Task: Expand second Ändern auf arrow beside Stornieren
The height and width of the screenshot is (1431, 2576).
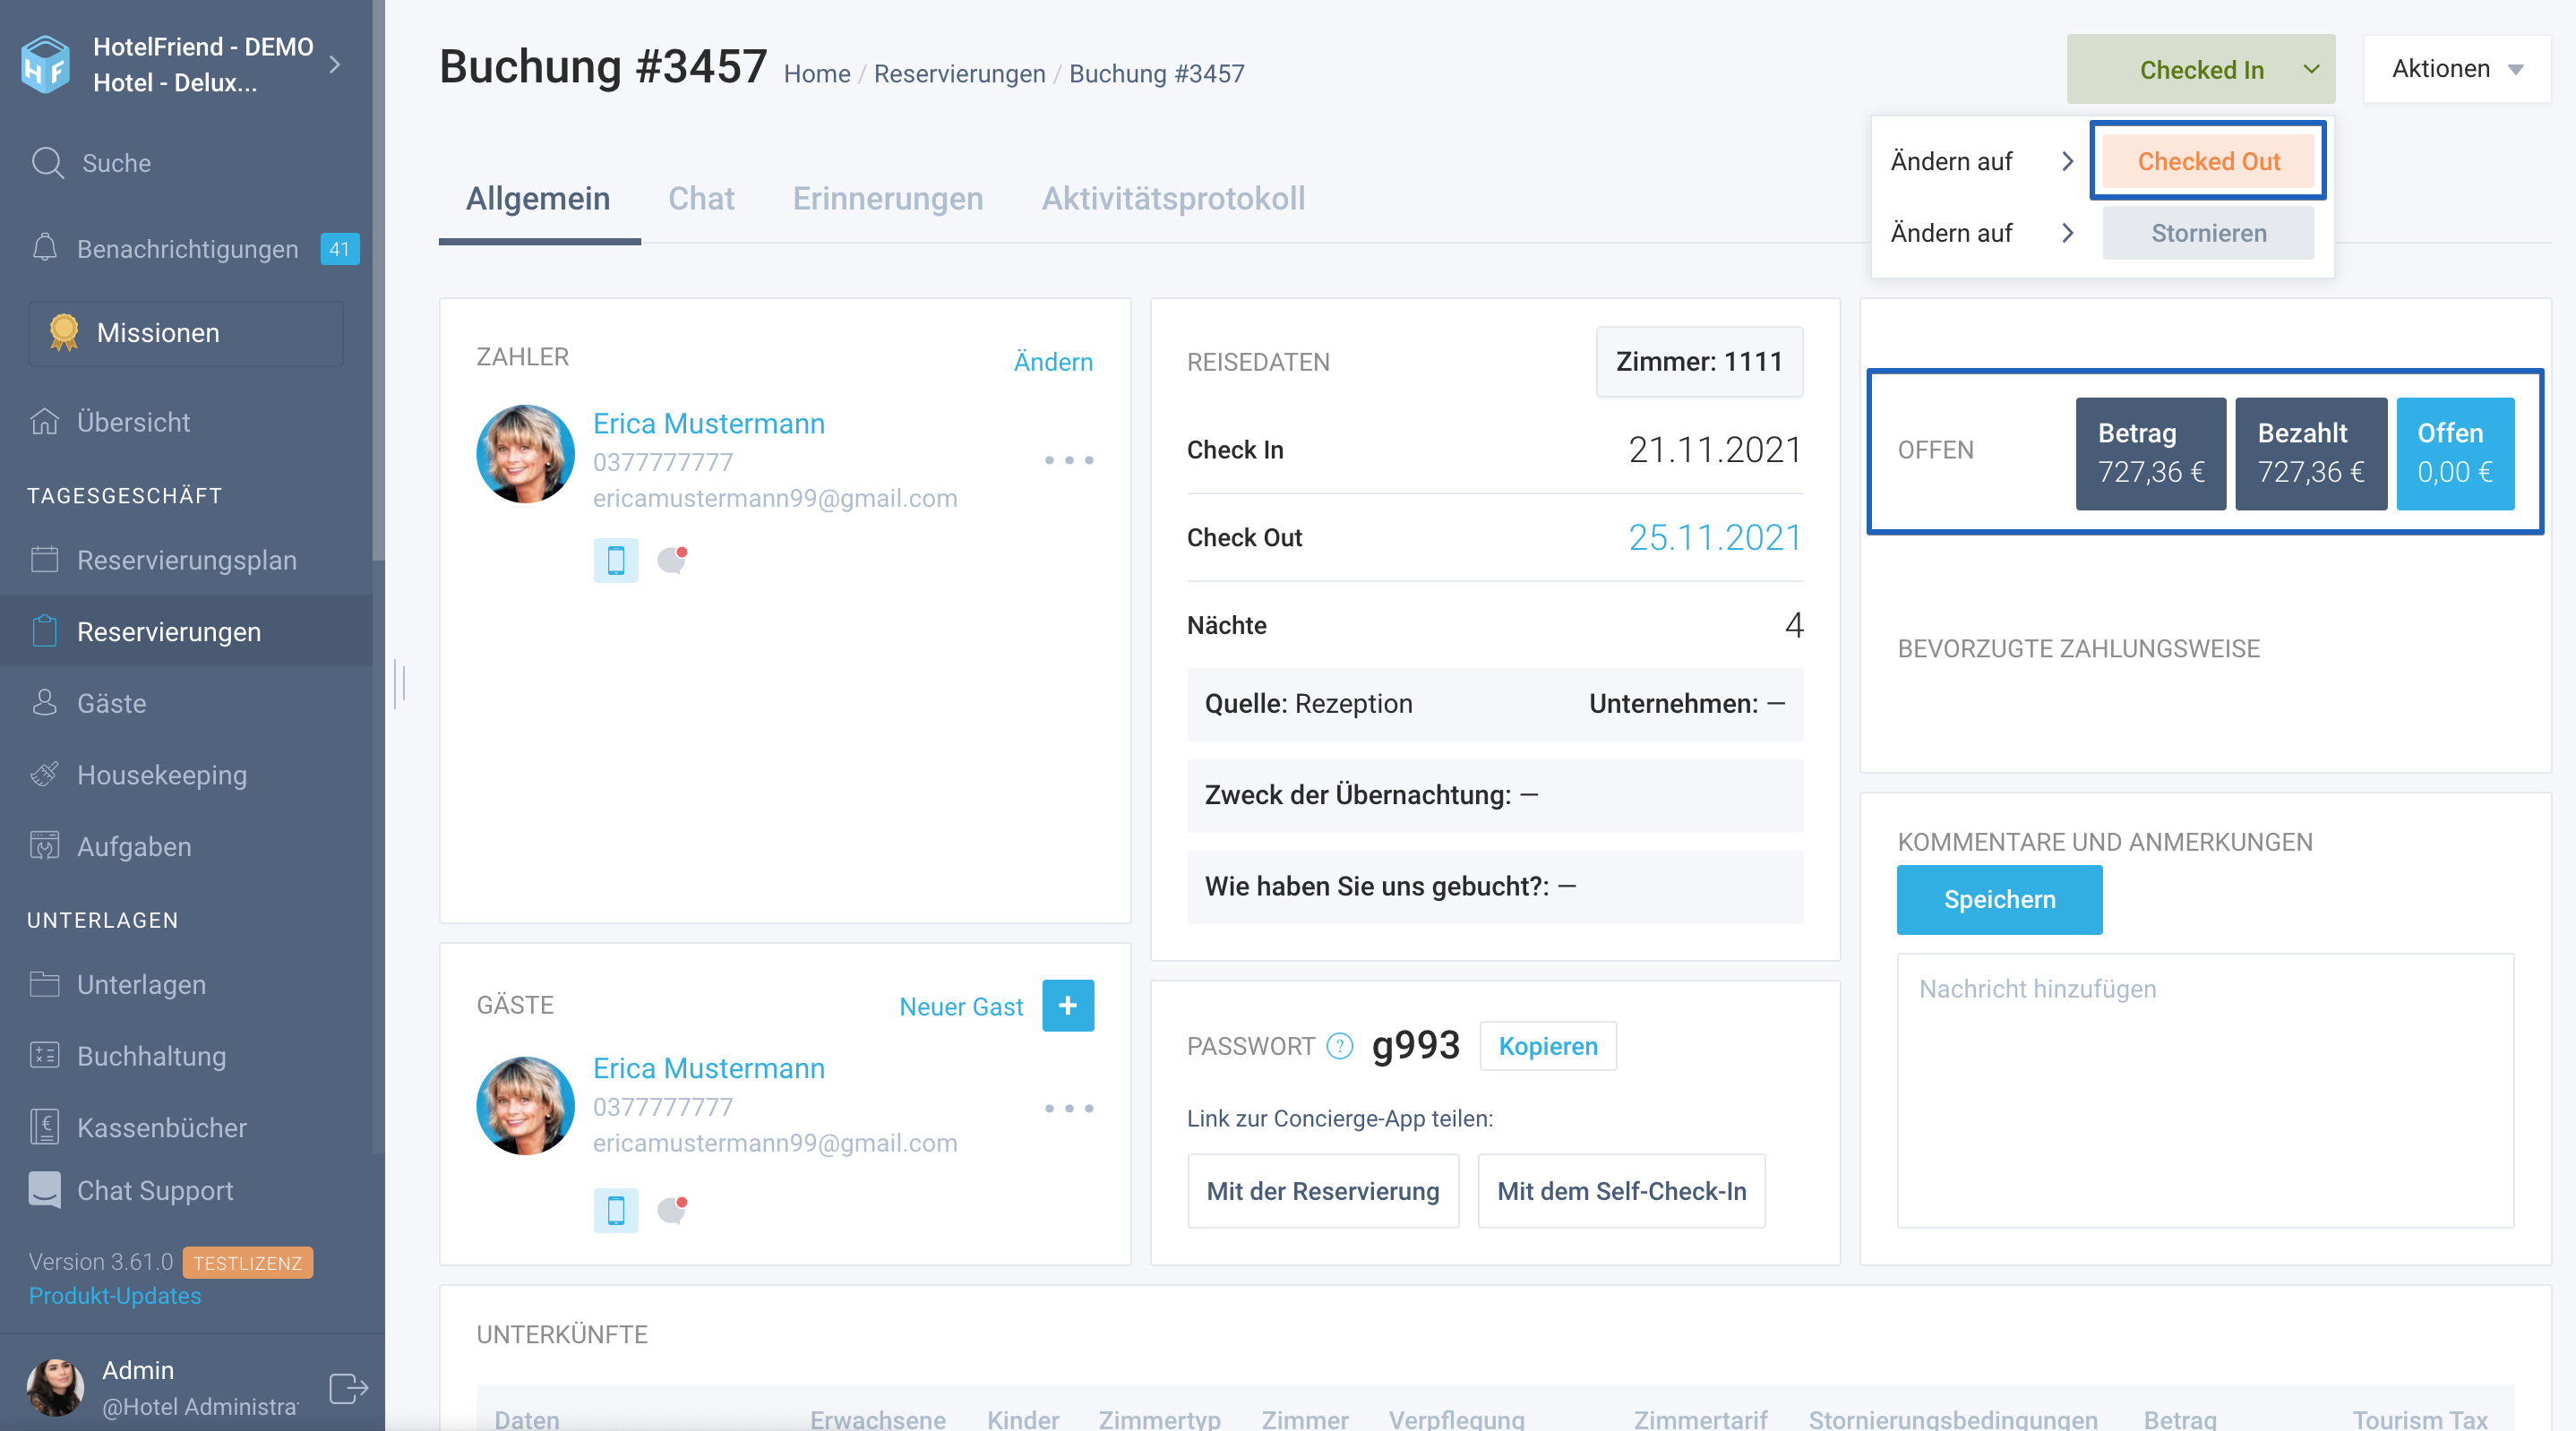Action: coord(2068,233)
